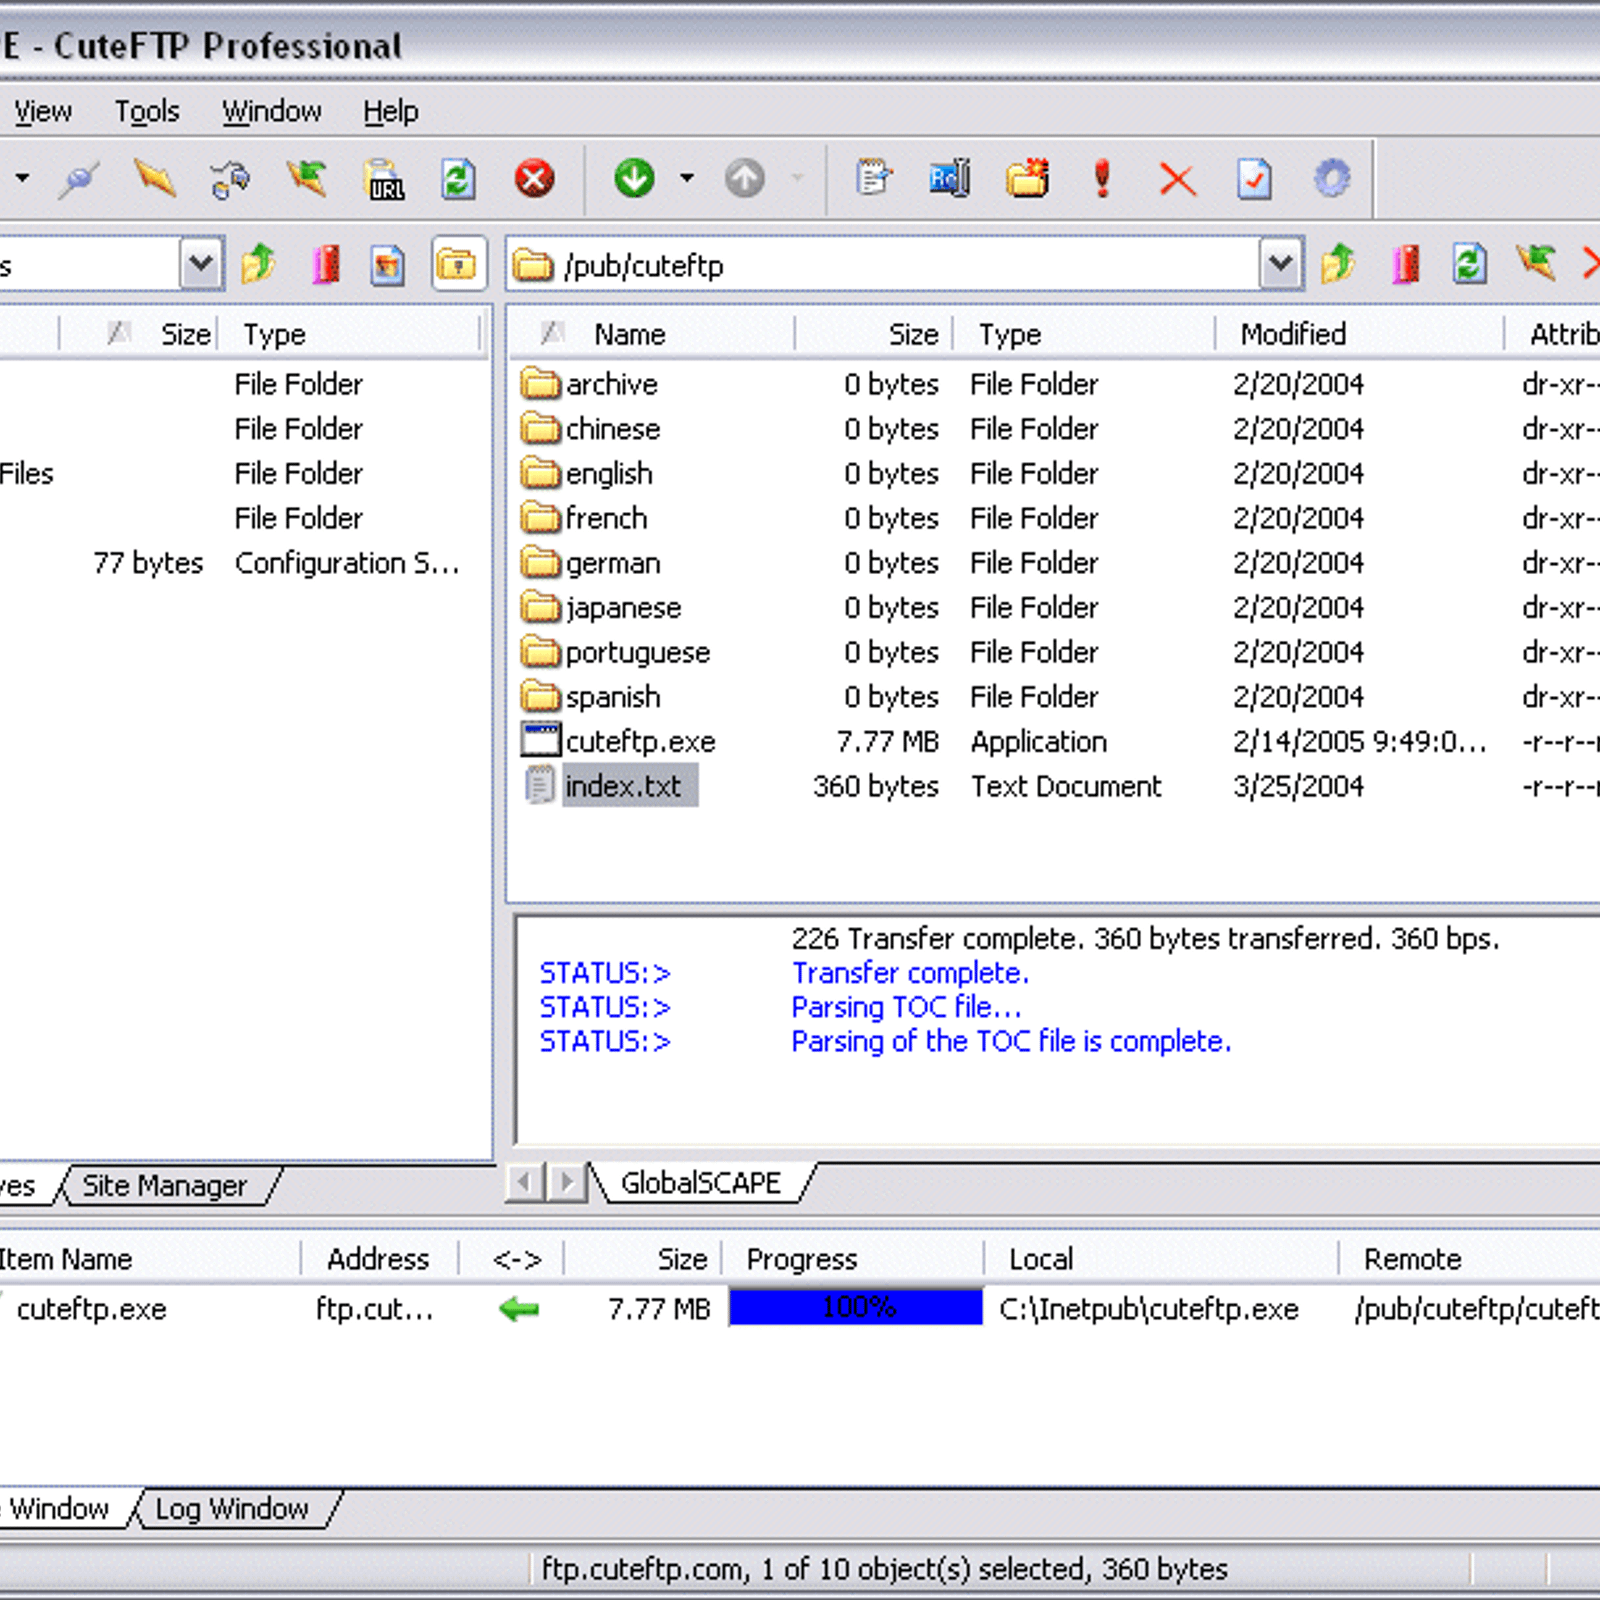The height and width of the screenshot is (1600, 1600).
Task: Click the Properties checkmark page icon
Action: (x=1254, y=180)
